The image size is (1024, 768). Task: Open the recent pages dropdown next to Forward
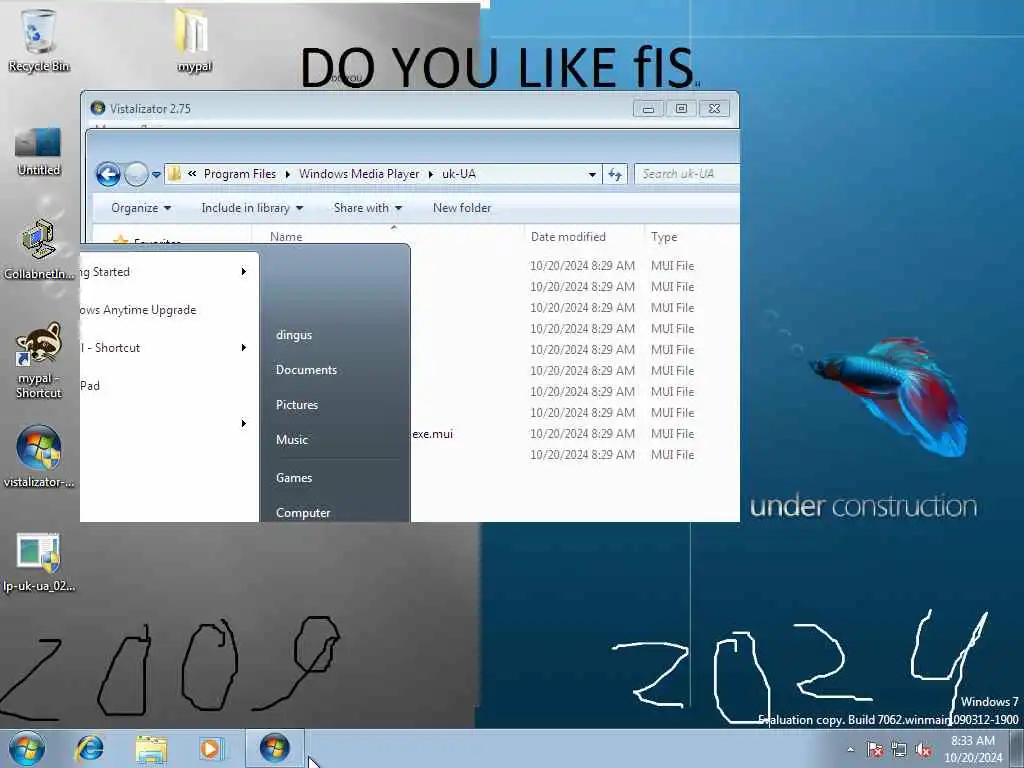pyautogui.click(x=156, y=174)
